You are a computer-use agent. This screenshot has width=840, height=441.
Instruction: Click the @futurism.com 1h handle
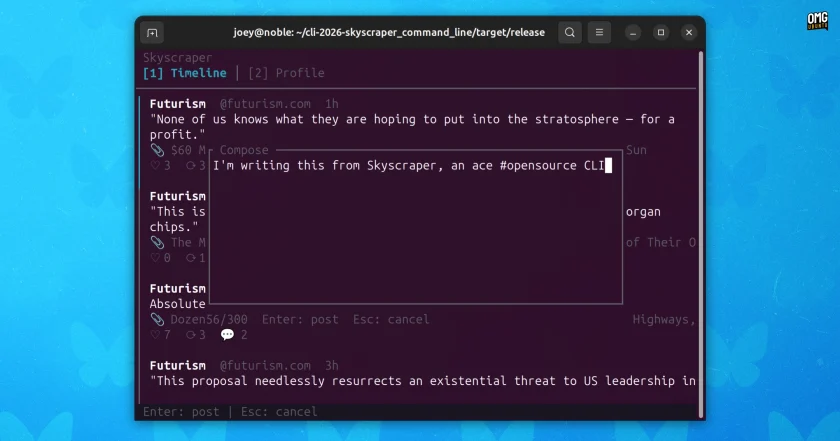(265, 104)
